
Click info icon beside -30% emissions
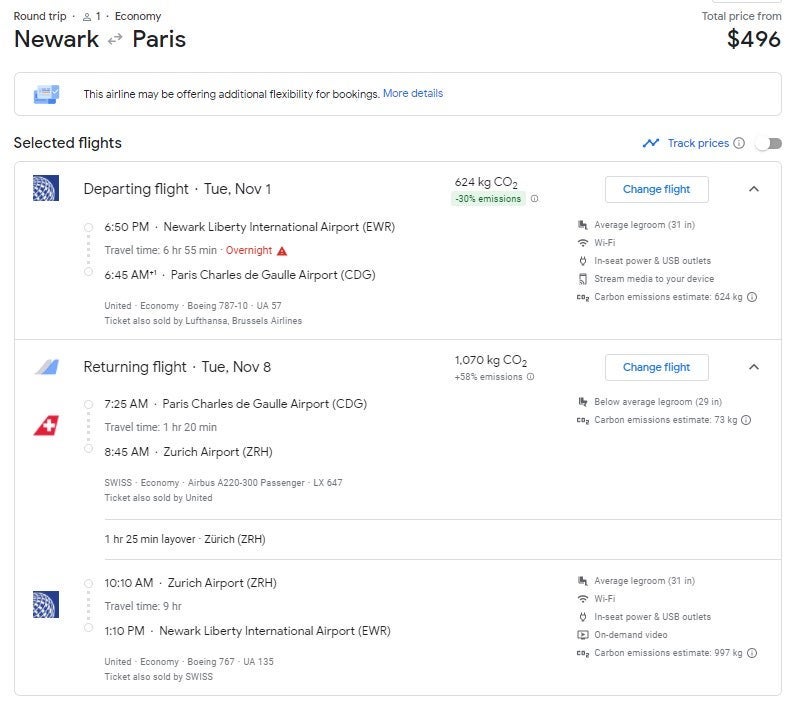[534, 199]
